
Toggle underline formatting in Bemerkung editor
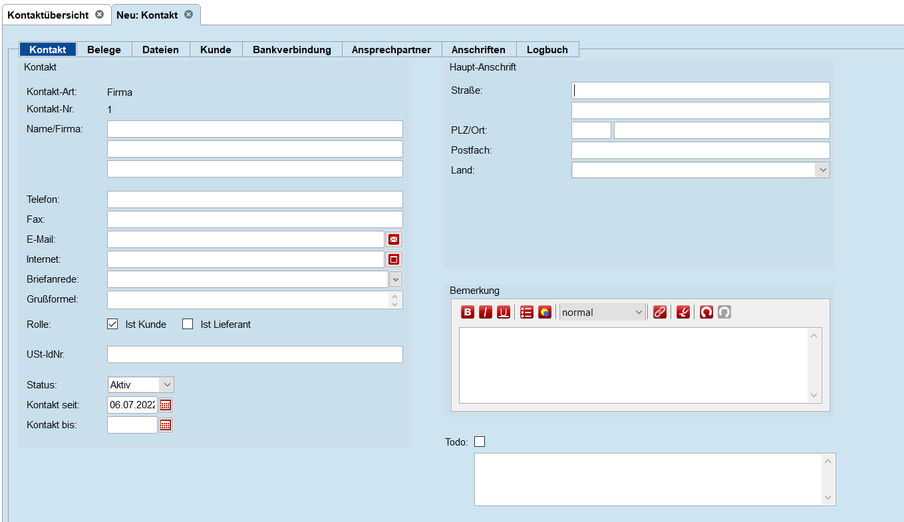coord(503,312)
